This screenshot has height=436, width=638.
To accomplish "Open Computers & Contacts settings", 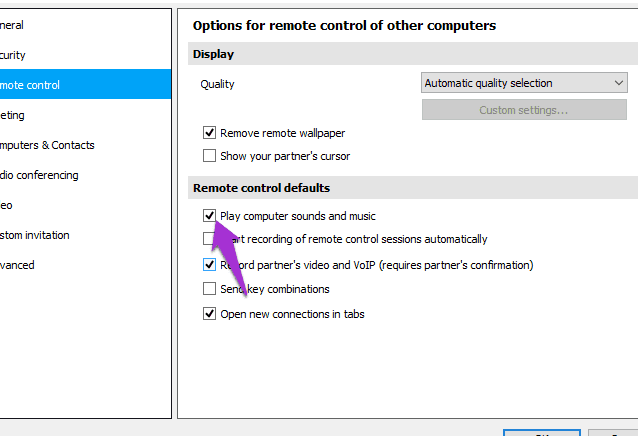I will (x=48, y=145).
